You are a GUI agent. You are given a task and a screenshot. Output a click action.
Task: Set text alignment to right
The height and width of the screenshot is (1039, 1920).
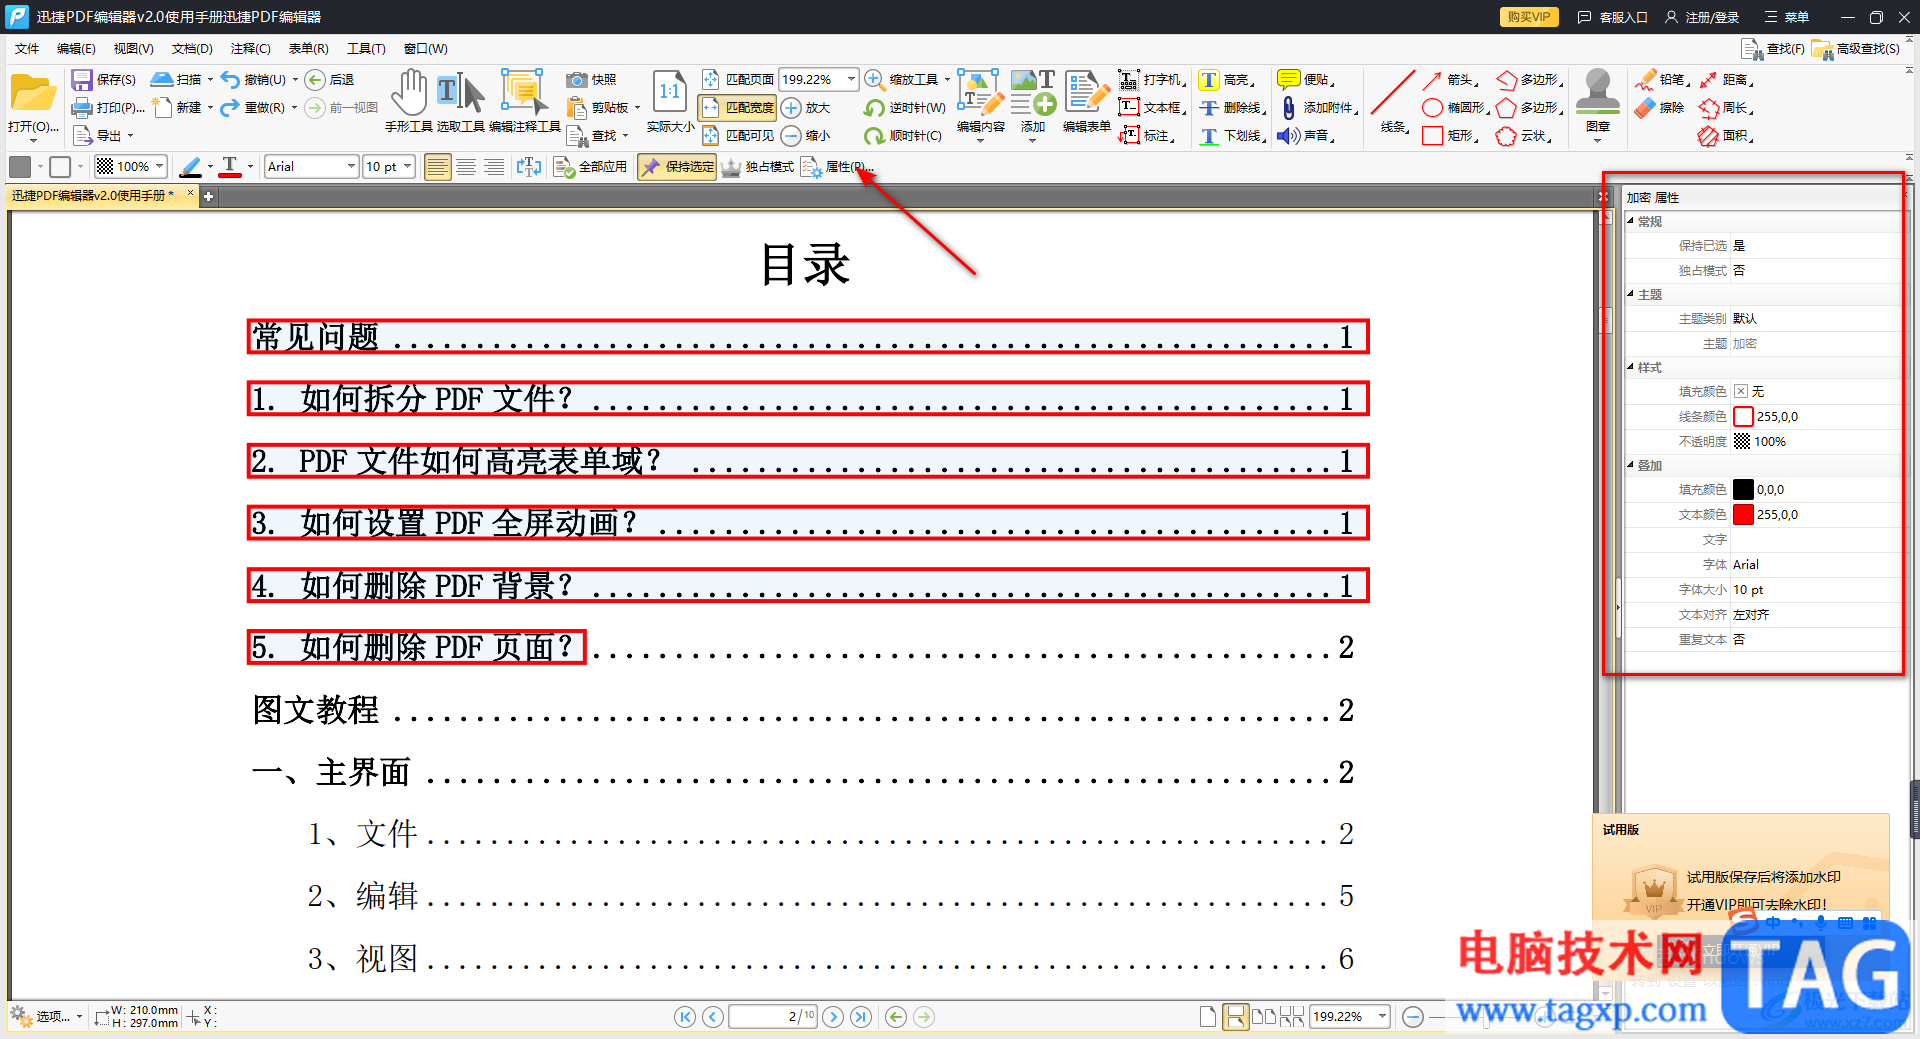494,167
